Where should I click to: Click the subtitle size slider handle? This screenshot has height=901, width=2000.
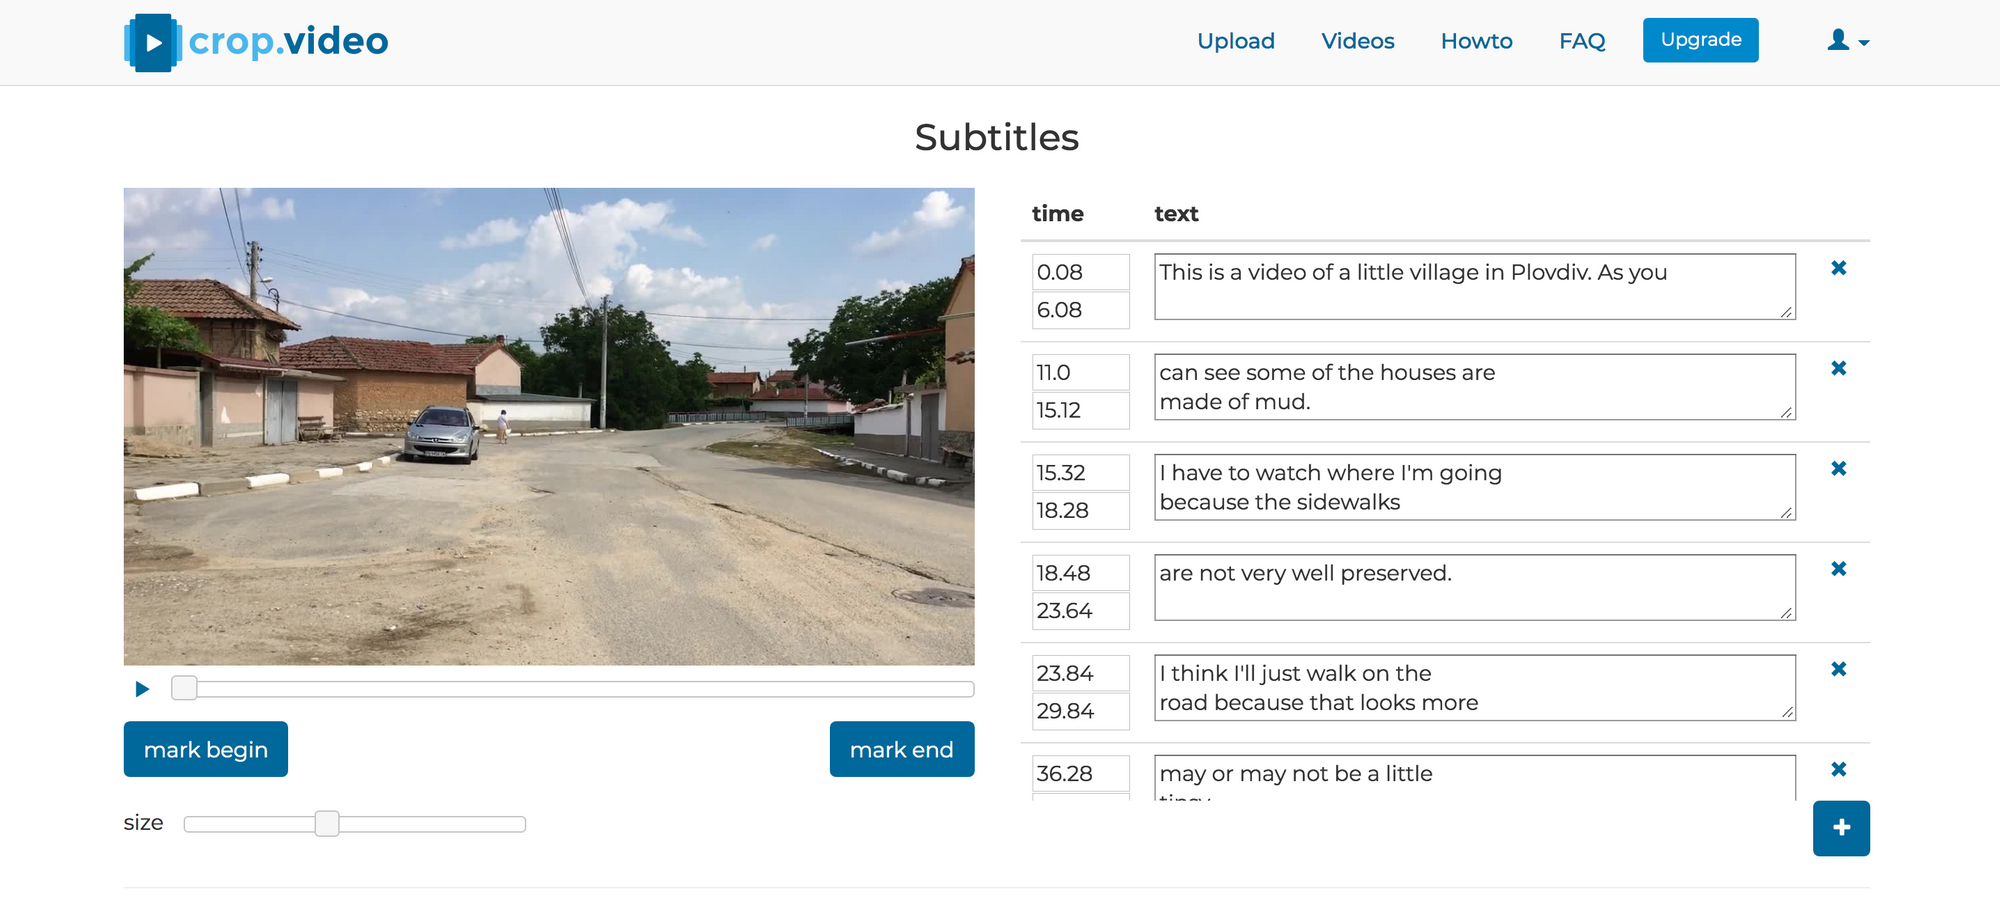pos(327,824)
